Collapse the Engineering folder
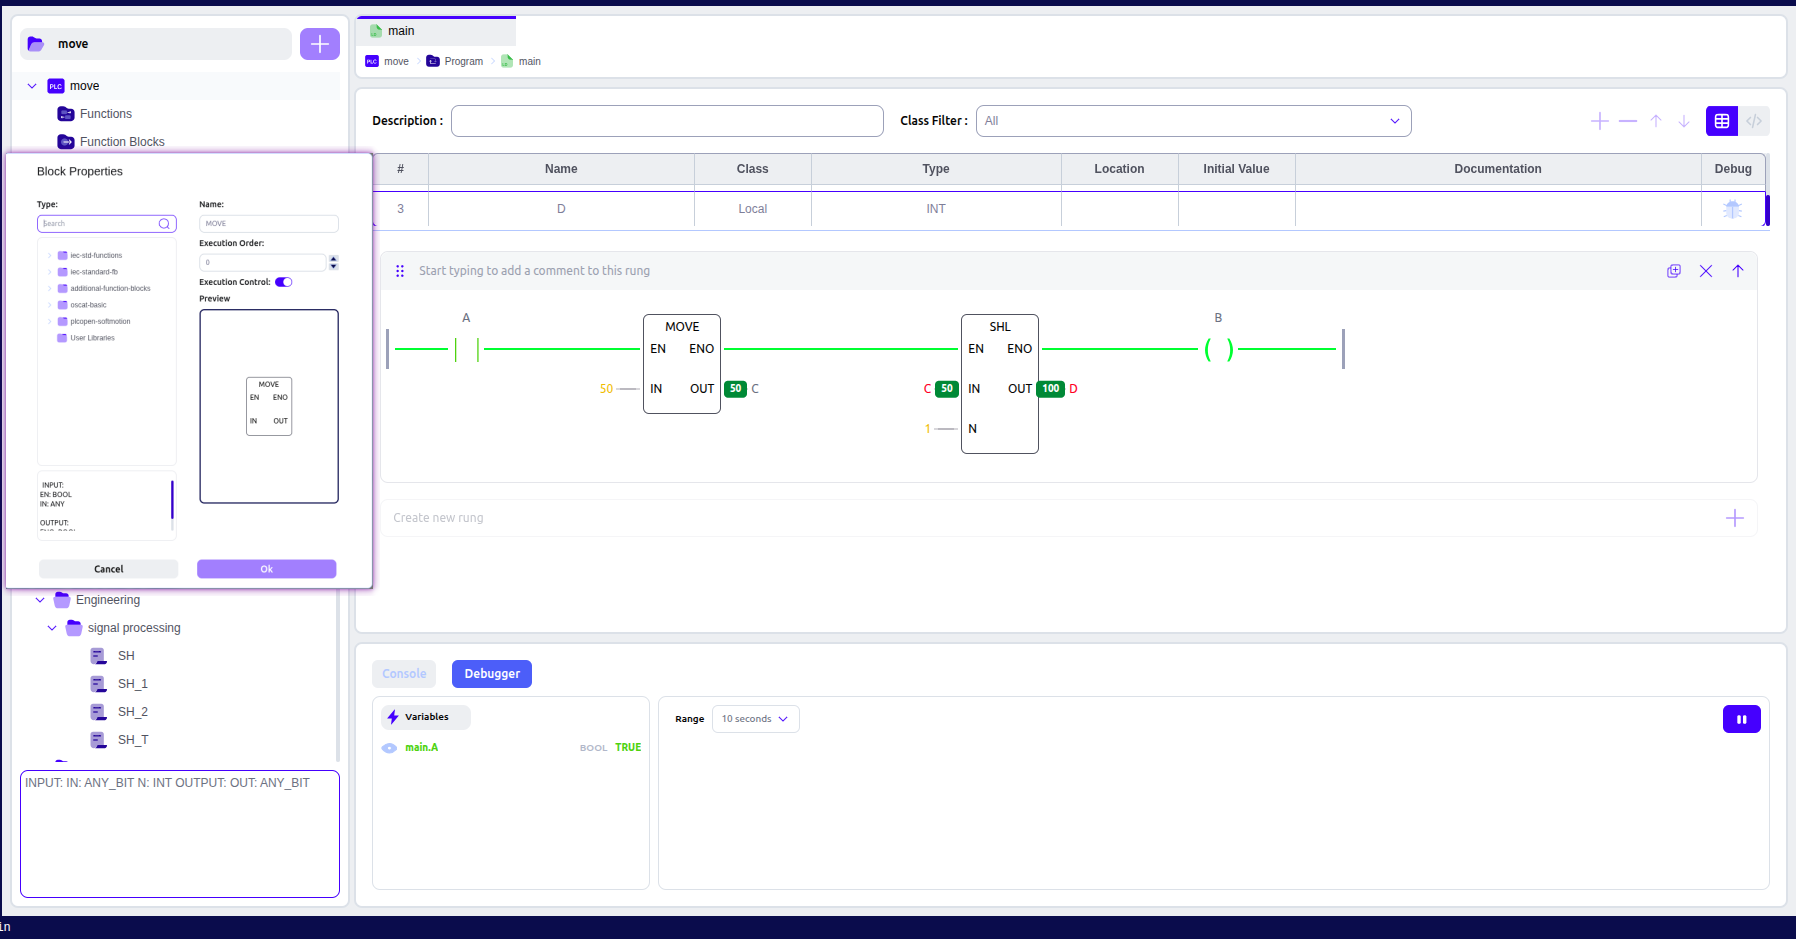 coord(40,600)
